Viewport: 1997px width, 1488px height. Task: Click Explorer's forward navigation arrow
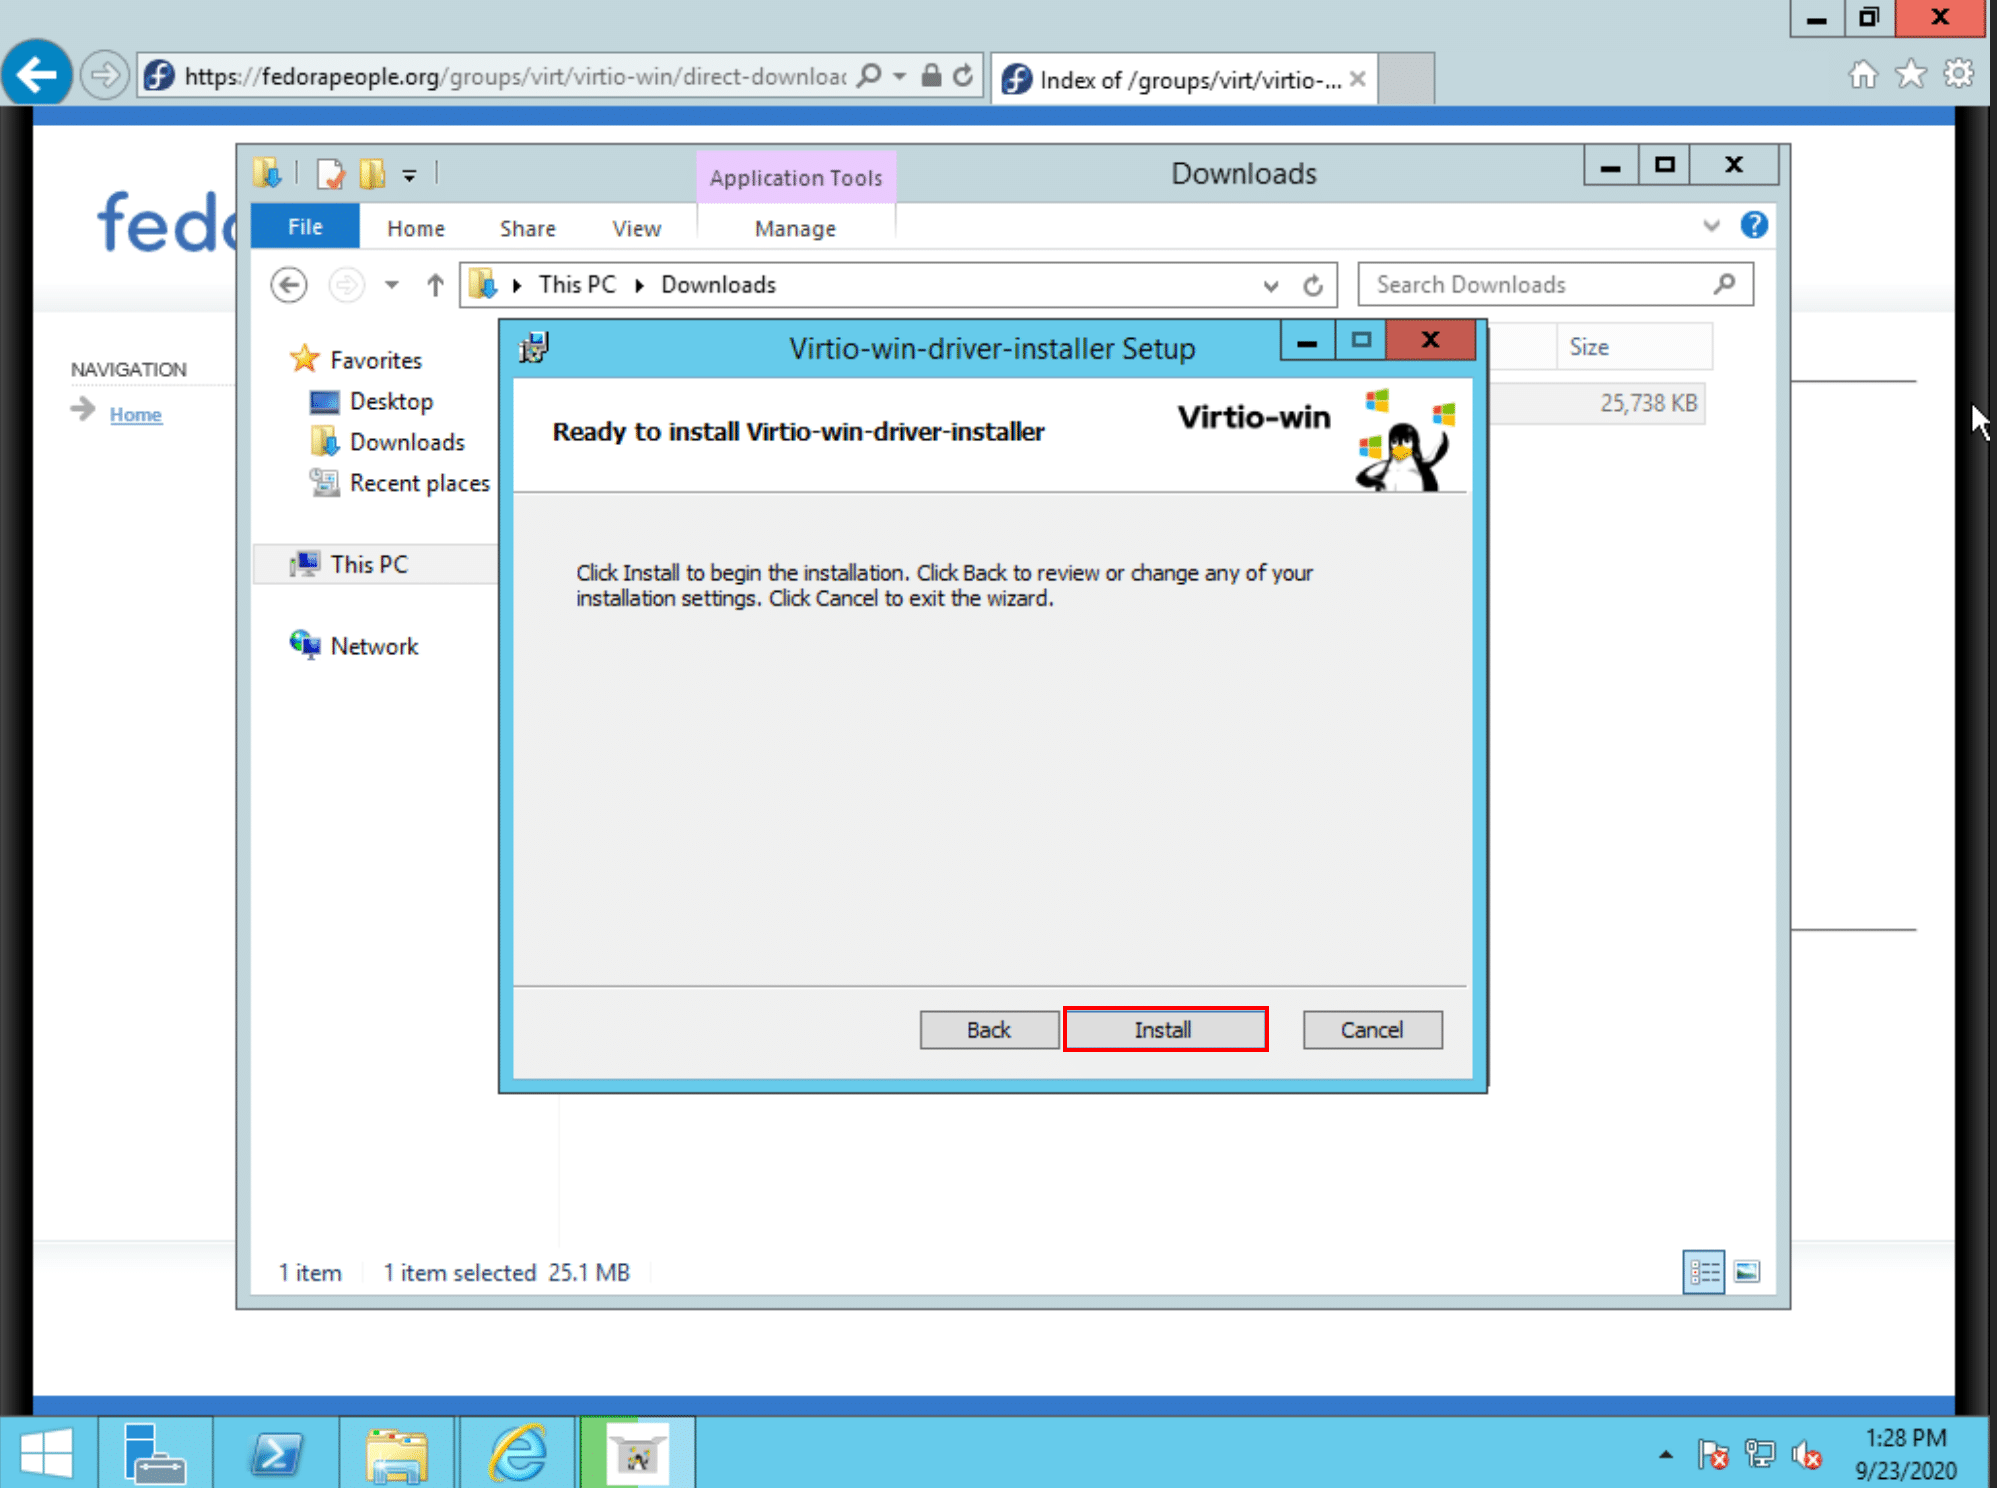tap(346, 285)
